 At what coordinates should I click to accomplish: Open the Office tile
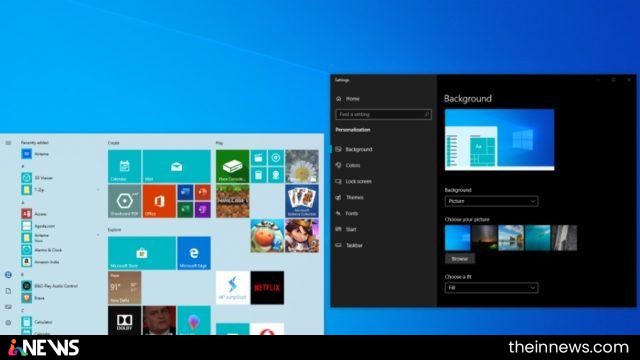[x=159, y=201]
